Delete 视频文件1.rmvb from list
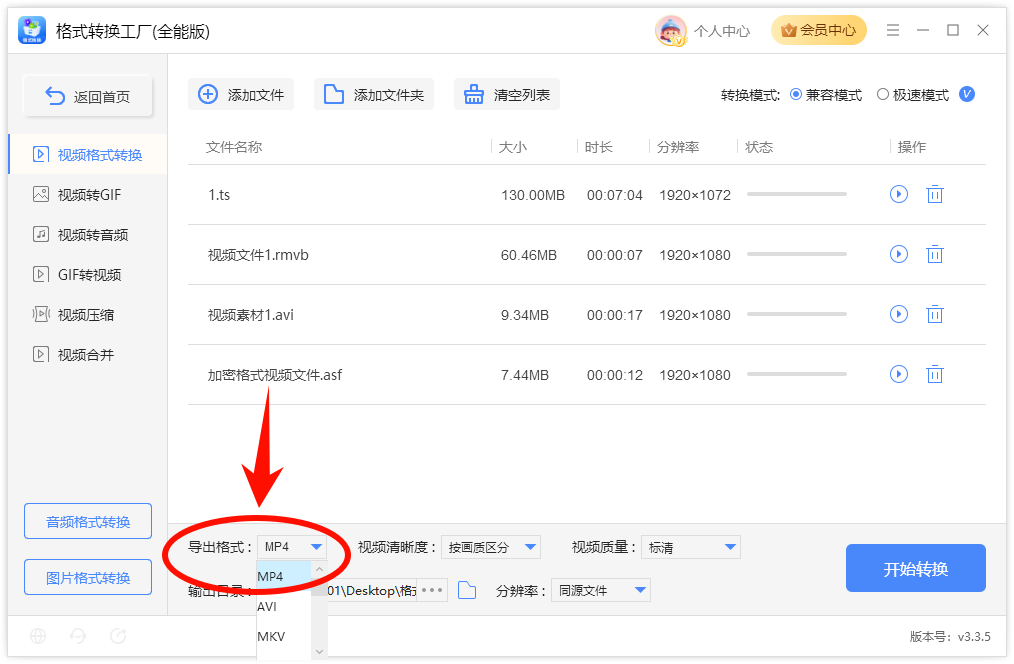Viewport: 1014px width, 664px height. click(934, 254)
